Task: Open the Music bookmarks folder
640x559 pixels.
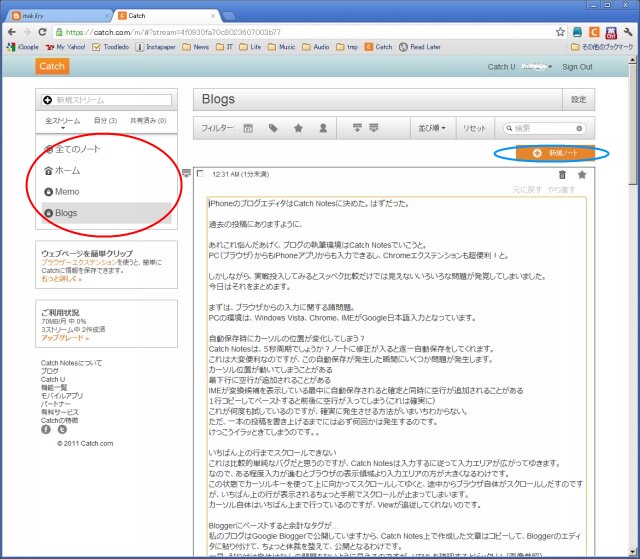Action: (x=282, y=47)
